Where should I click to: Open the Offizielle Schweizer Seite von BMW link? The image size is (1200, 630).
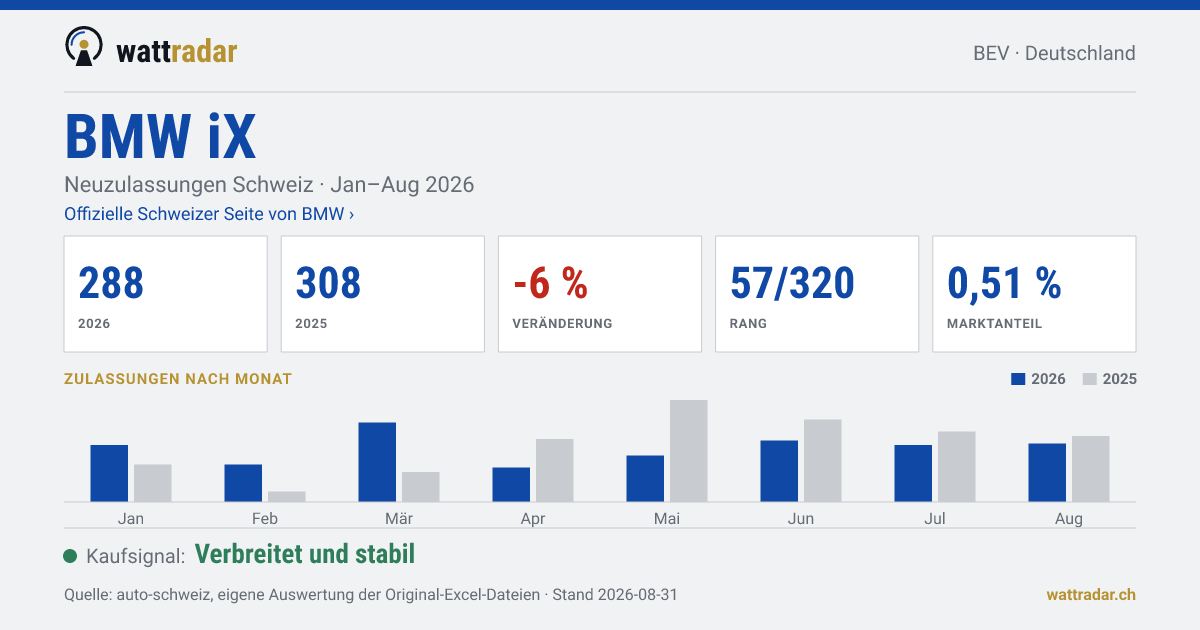(x=209, y=214)
